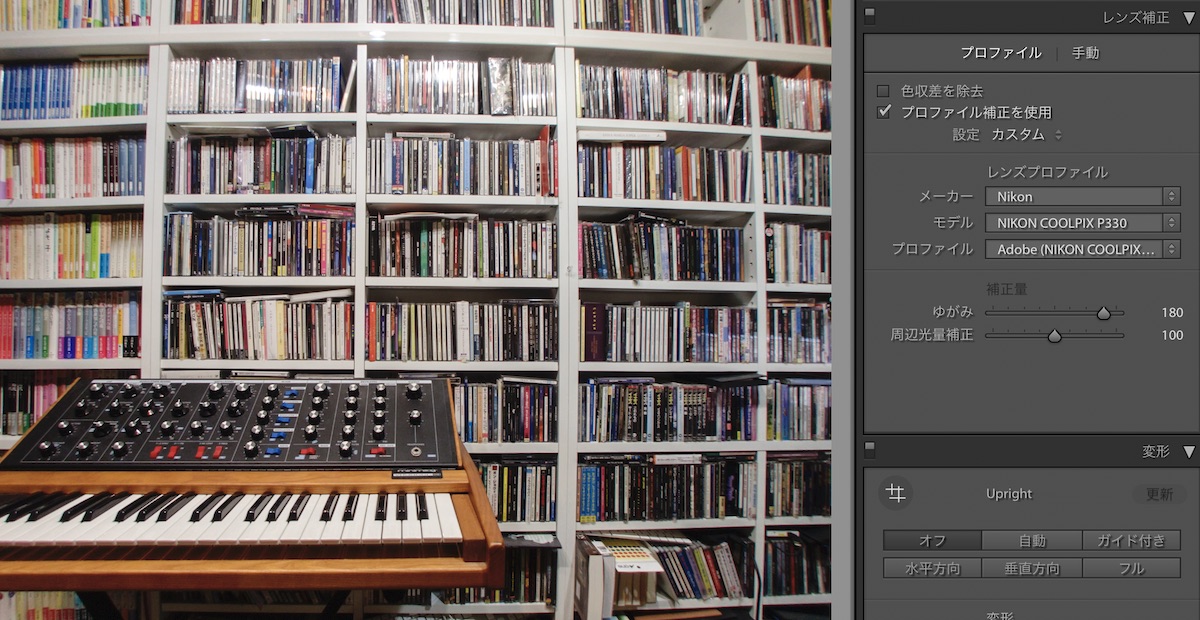Click the Upright label text
This screenshot has width=1200, height=620.
(x=1009, y=494)
